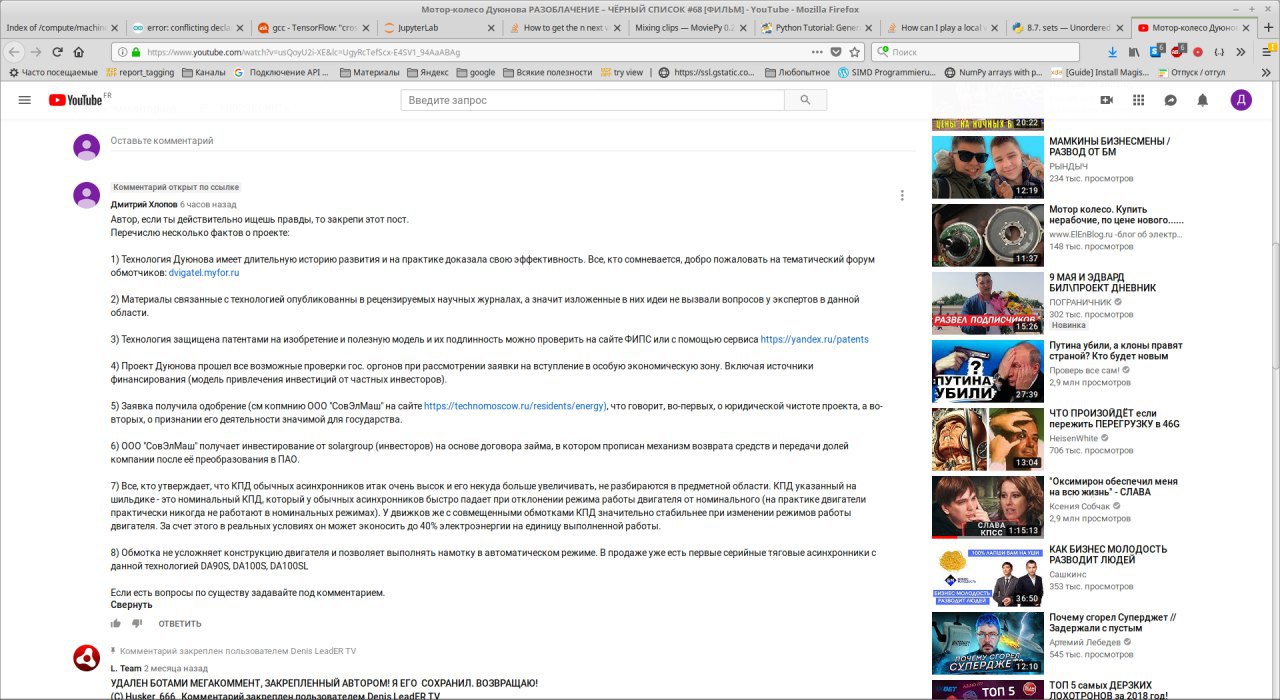Open the КАК БИЗНЕС МОЛОДОСТЬ РАЗВОДИТ ЛЮДЕЙ title
The image size is (1280, 700).
coord(1108,556)
